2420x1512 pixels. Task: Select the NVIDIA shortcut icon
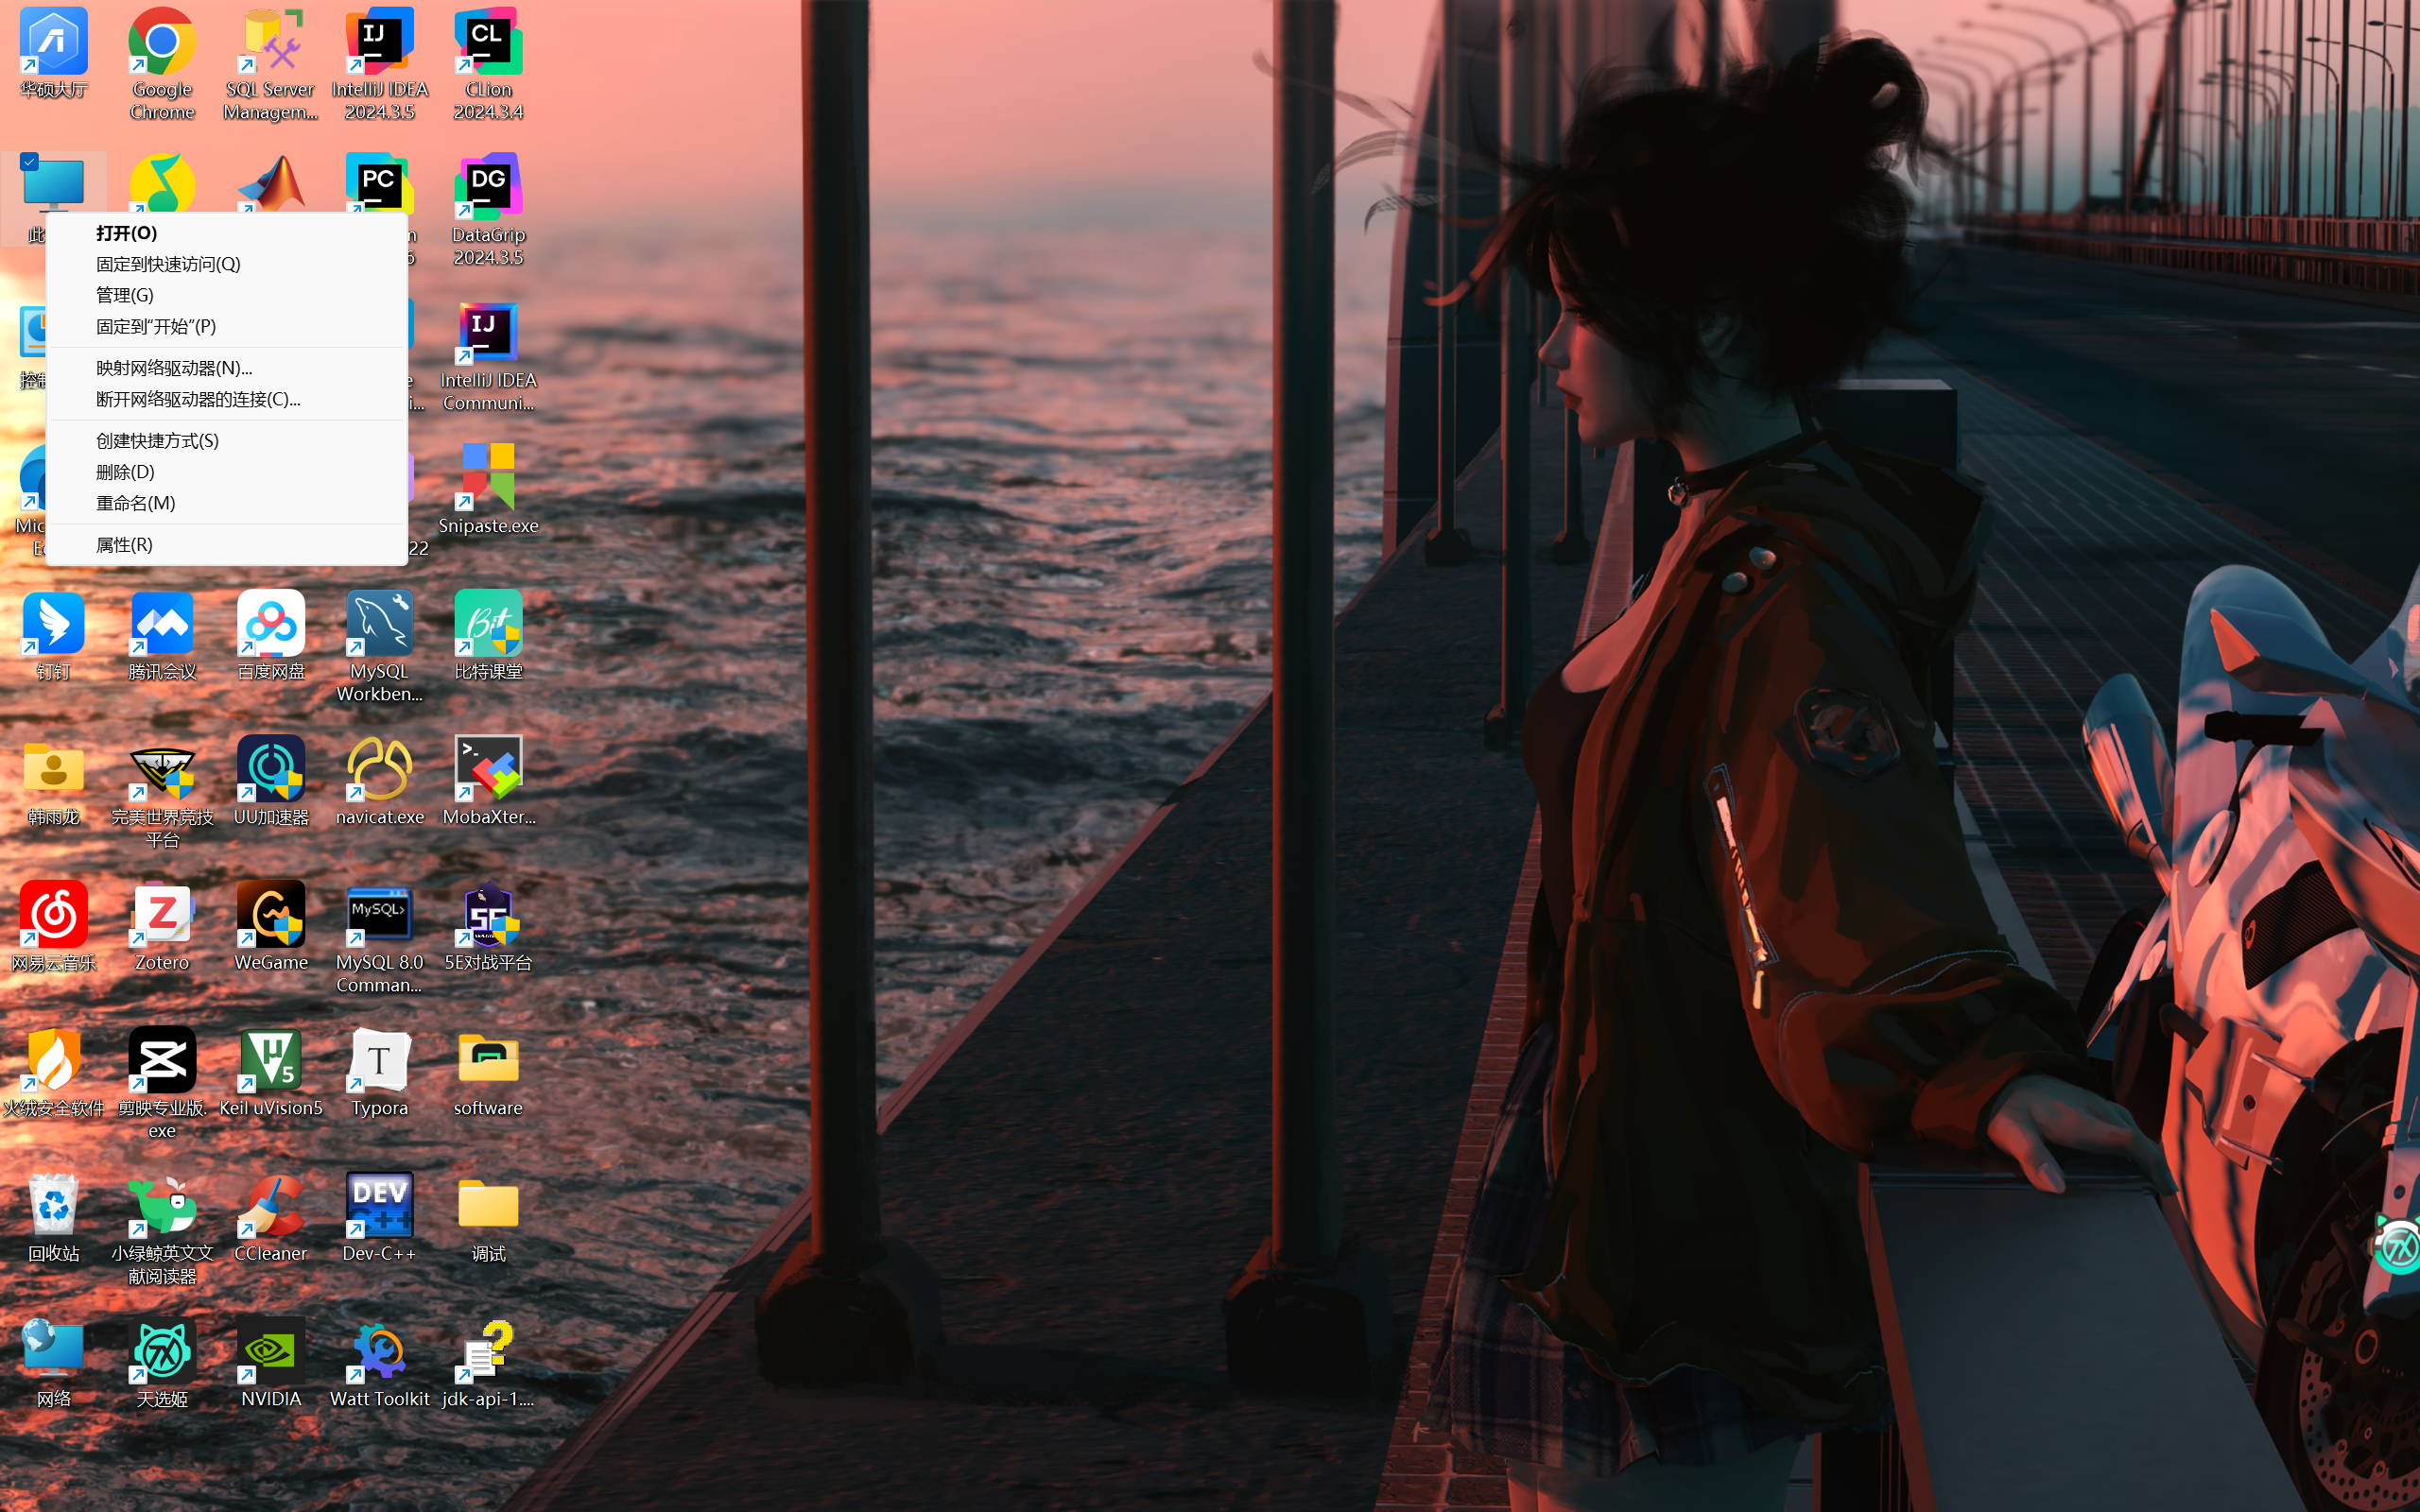[271, 1352]
